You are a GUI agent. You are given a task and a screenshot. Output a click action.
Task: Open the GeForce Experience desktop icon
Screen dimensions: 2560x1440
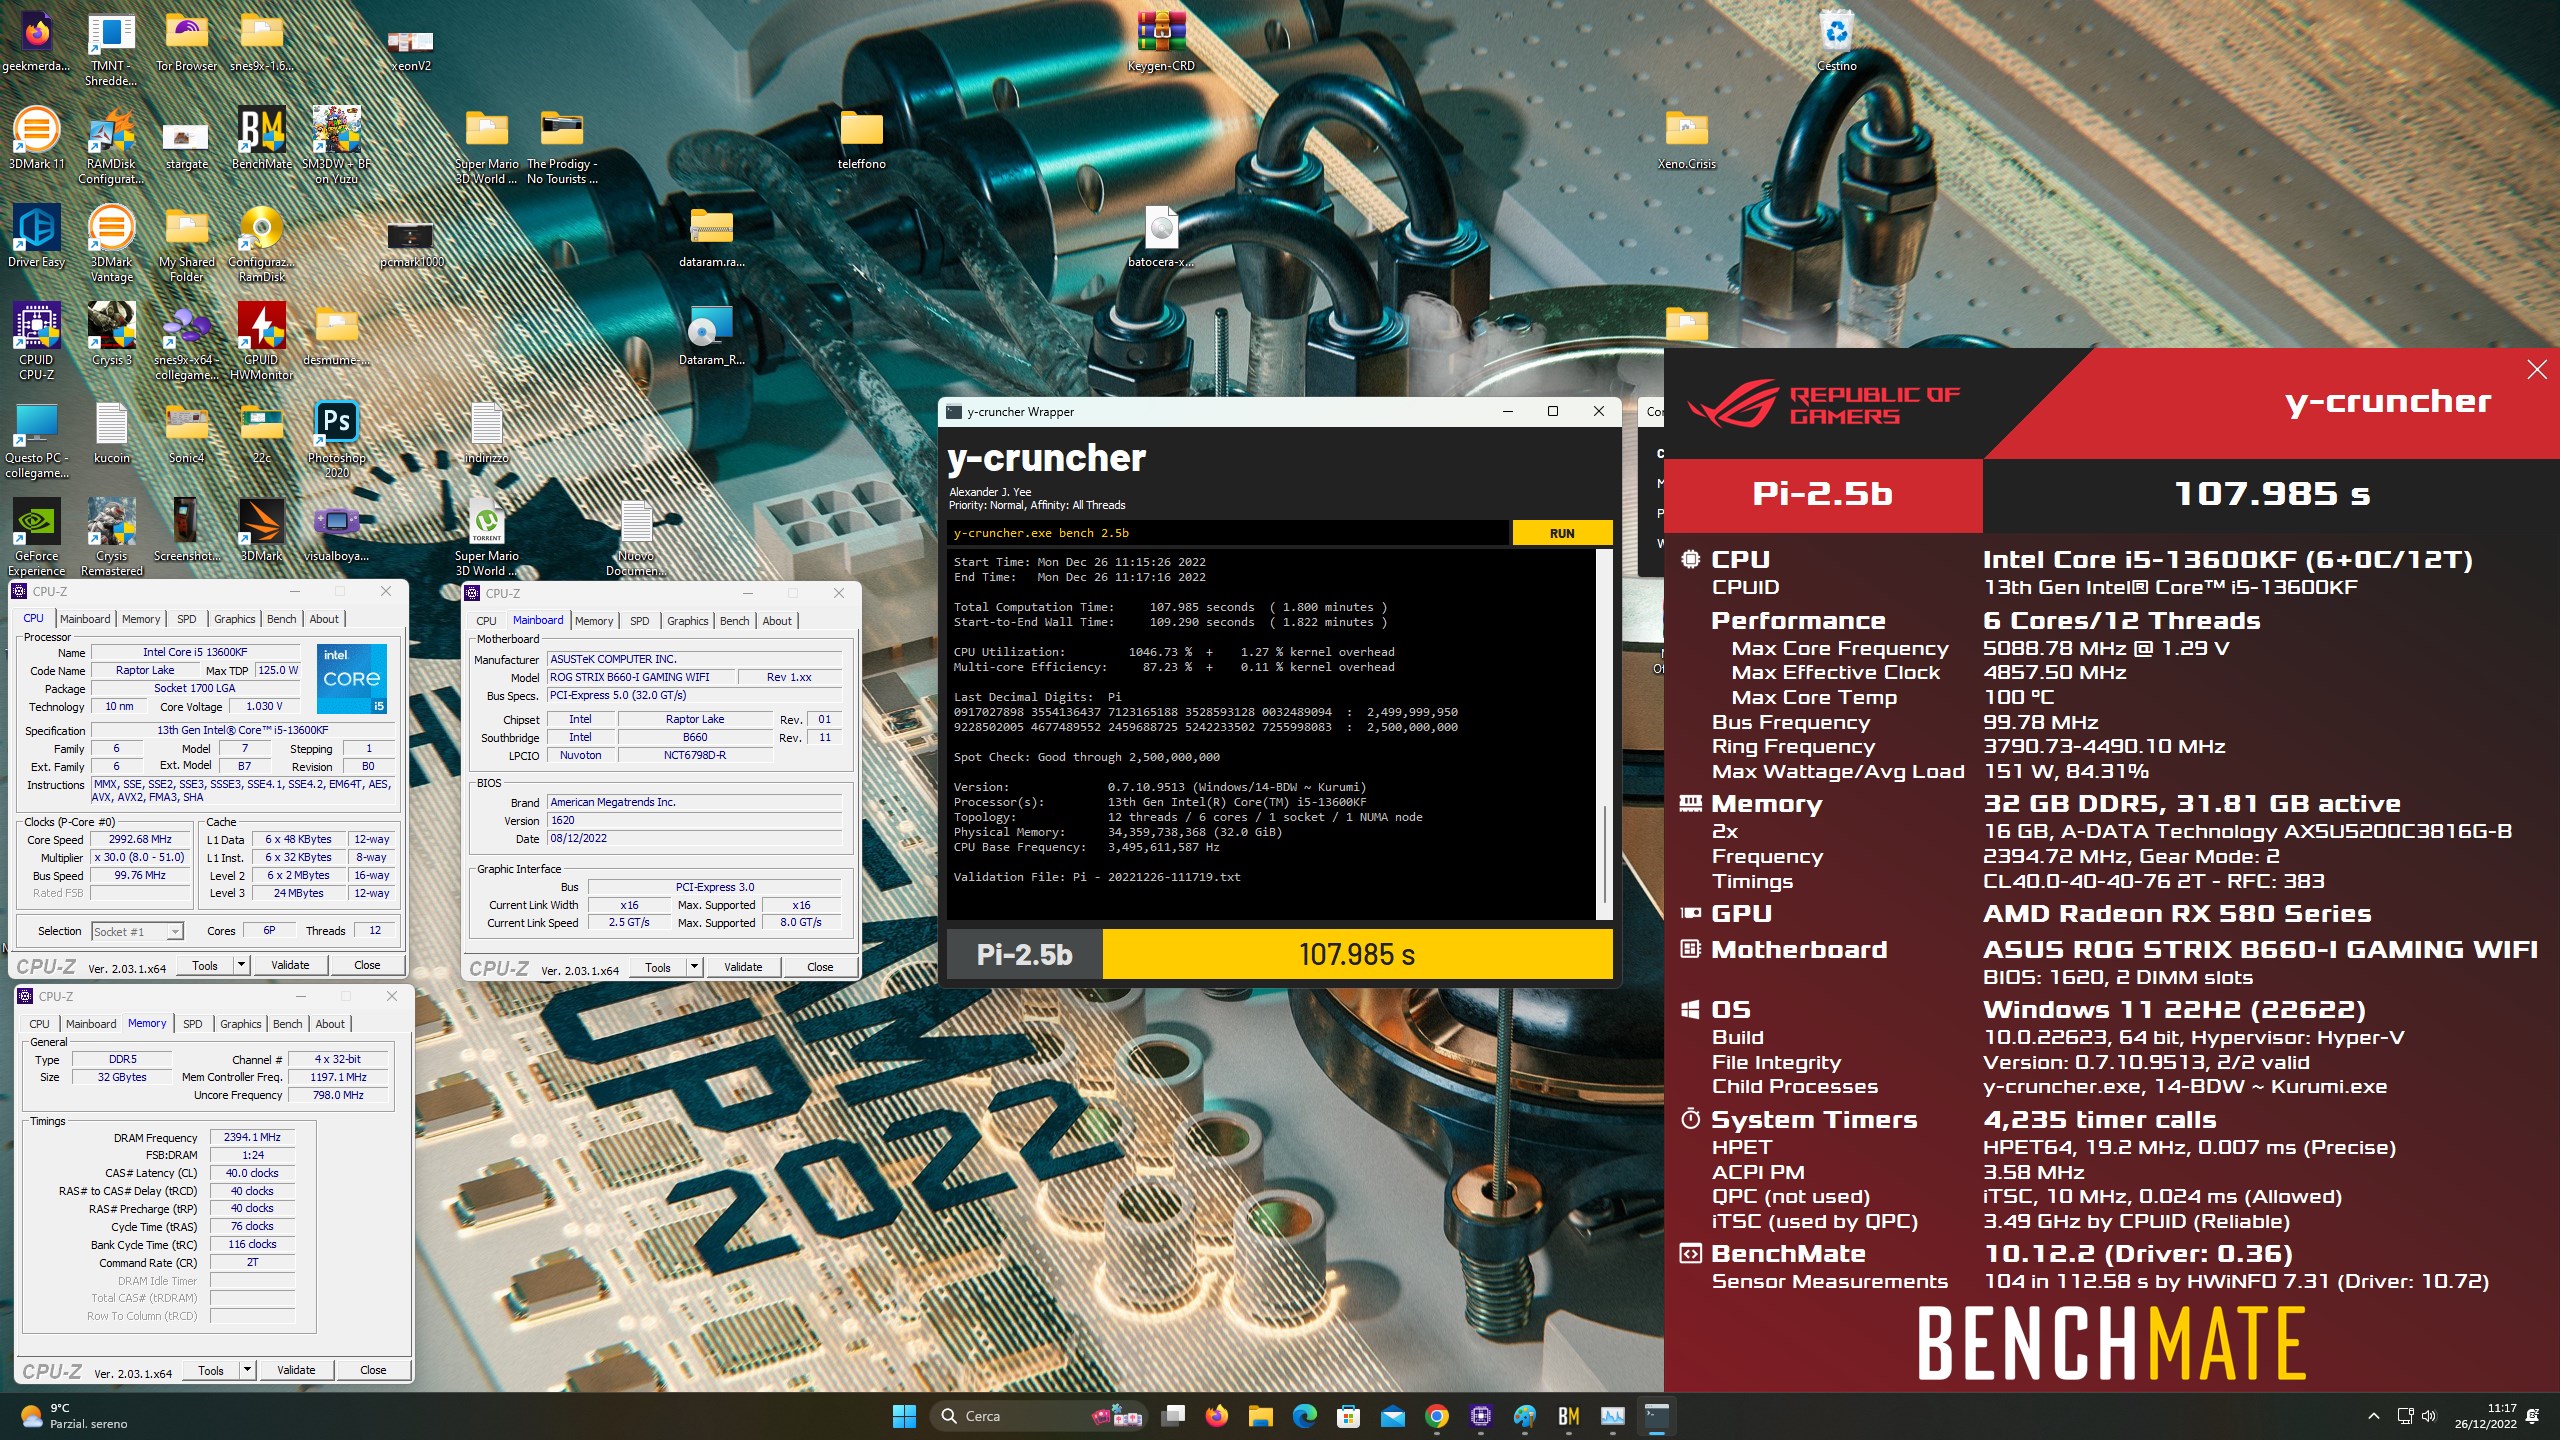point(36,538)
